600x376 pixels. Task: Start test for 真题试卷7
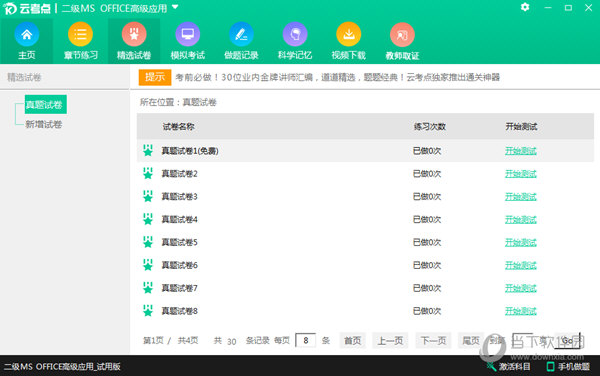point(520,288)
